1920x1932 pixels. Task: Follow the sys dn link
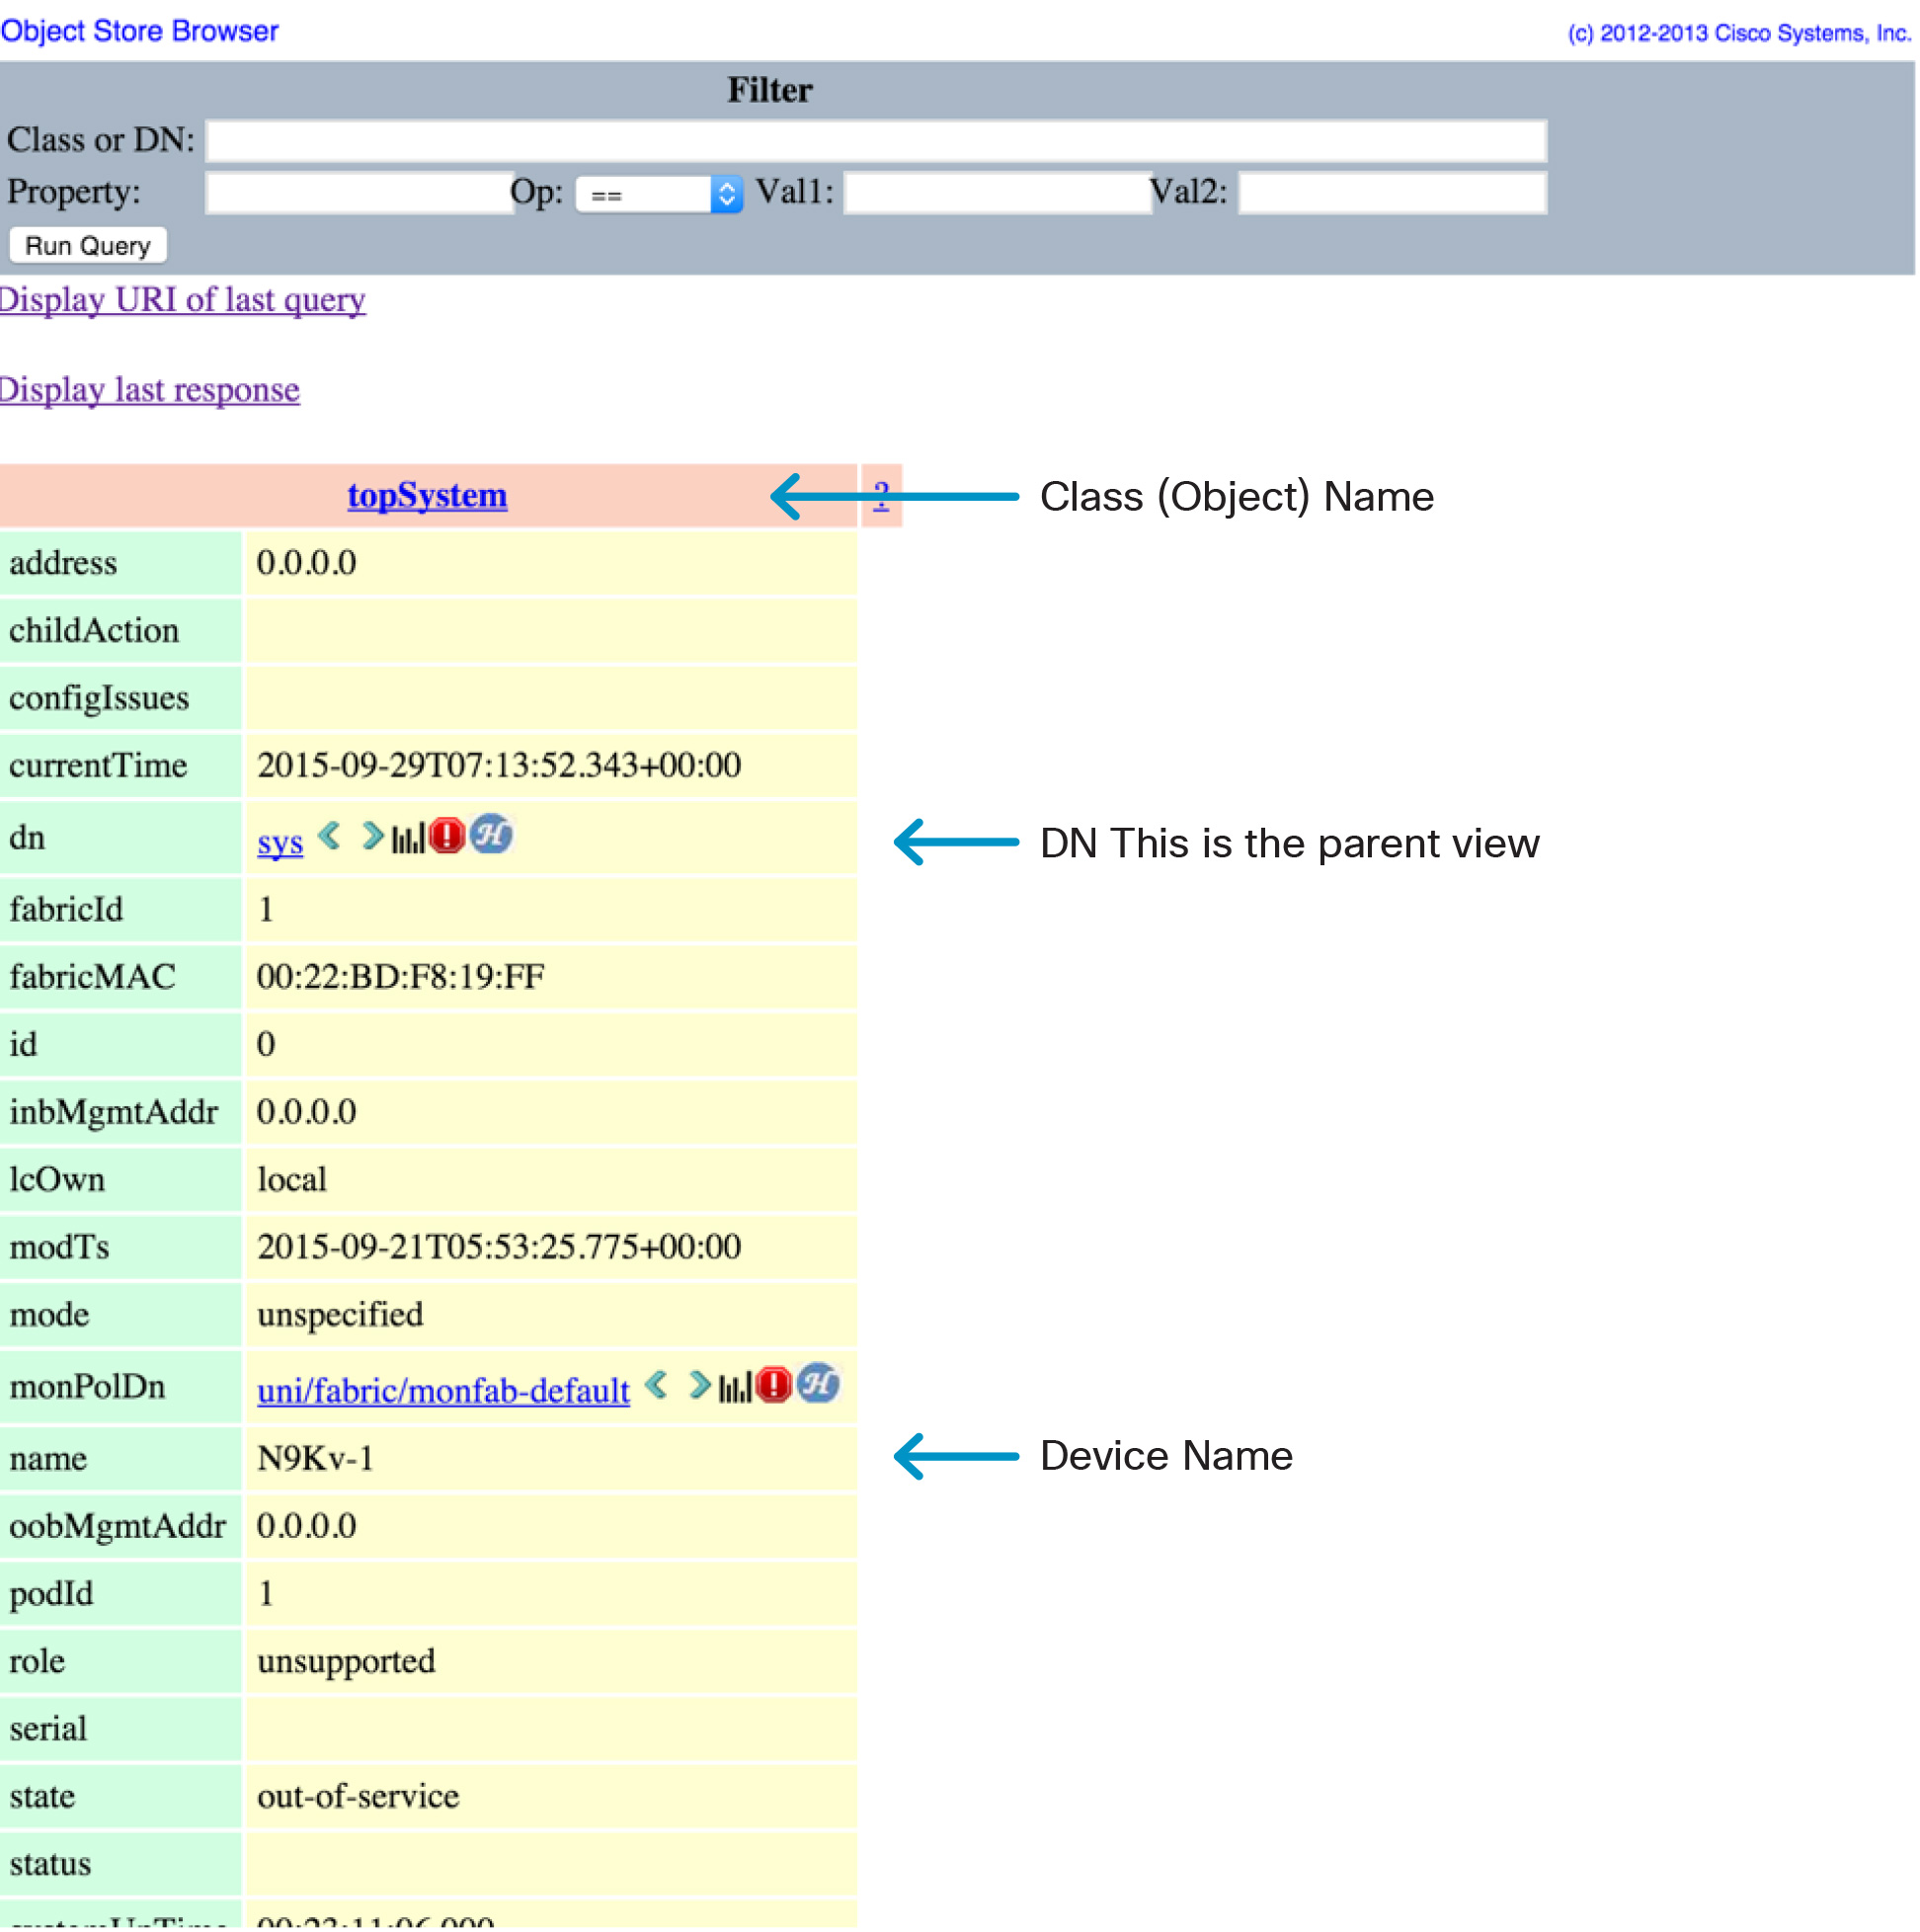pos(280,843)
